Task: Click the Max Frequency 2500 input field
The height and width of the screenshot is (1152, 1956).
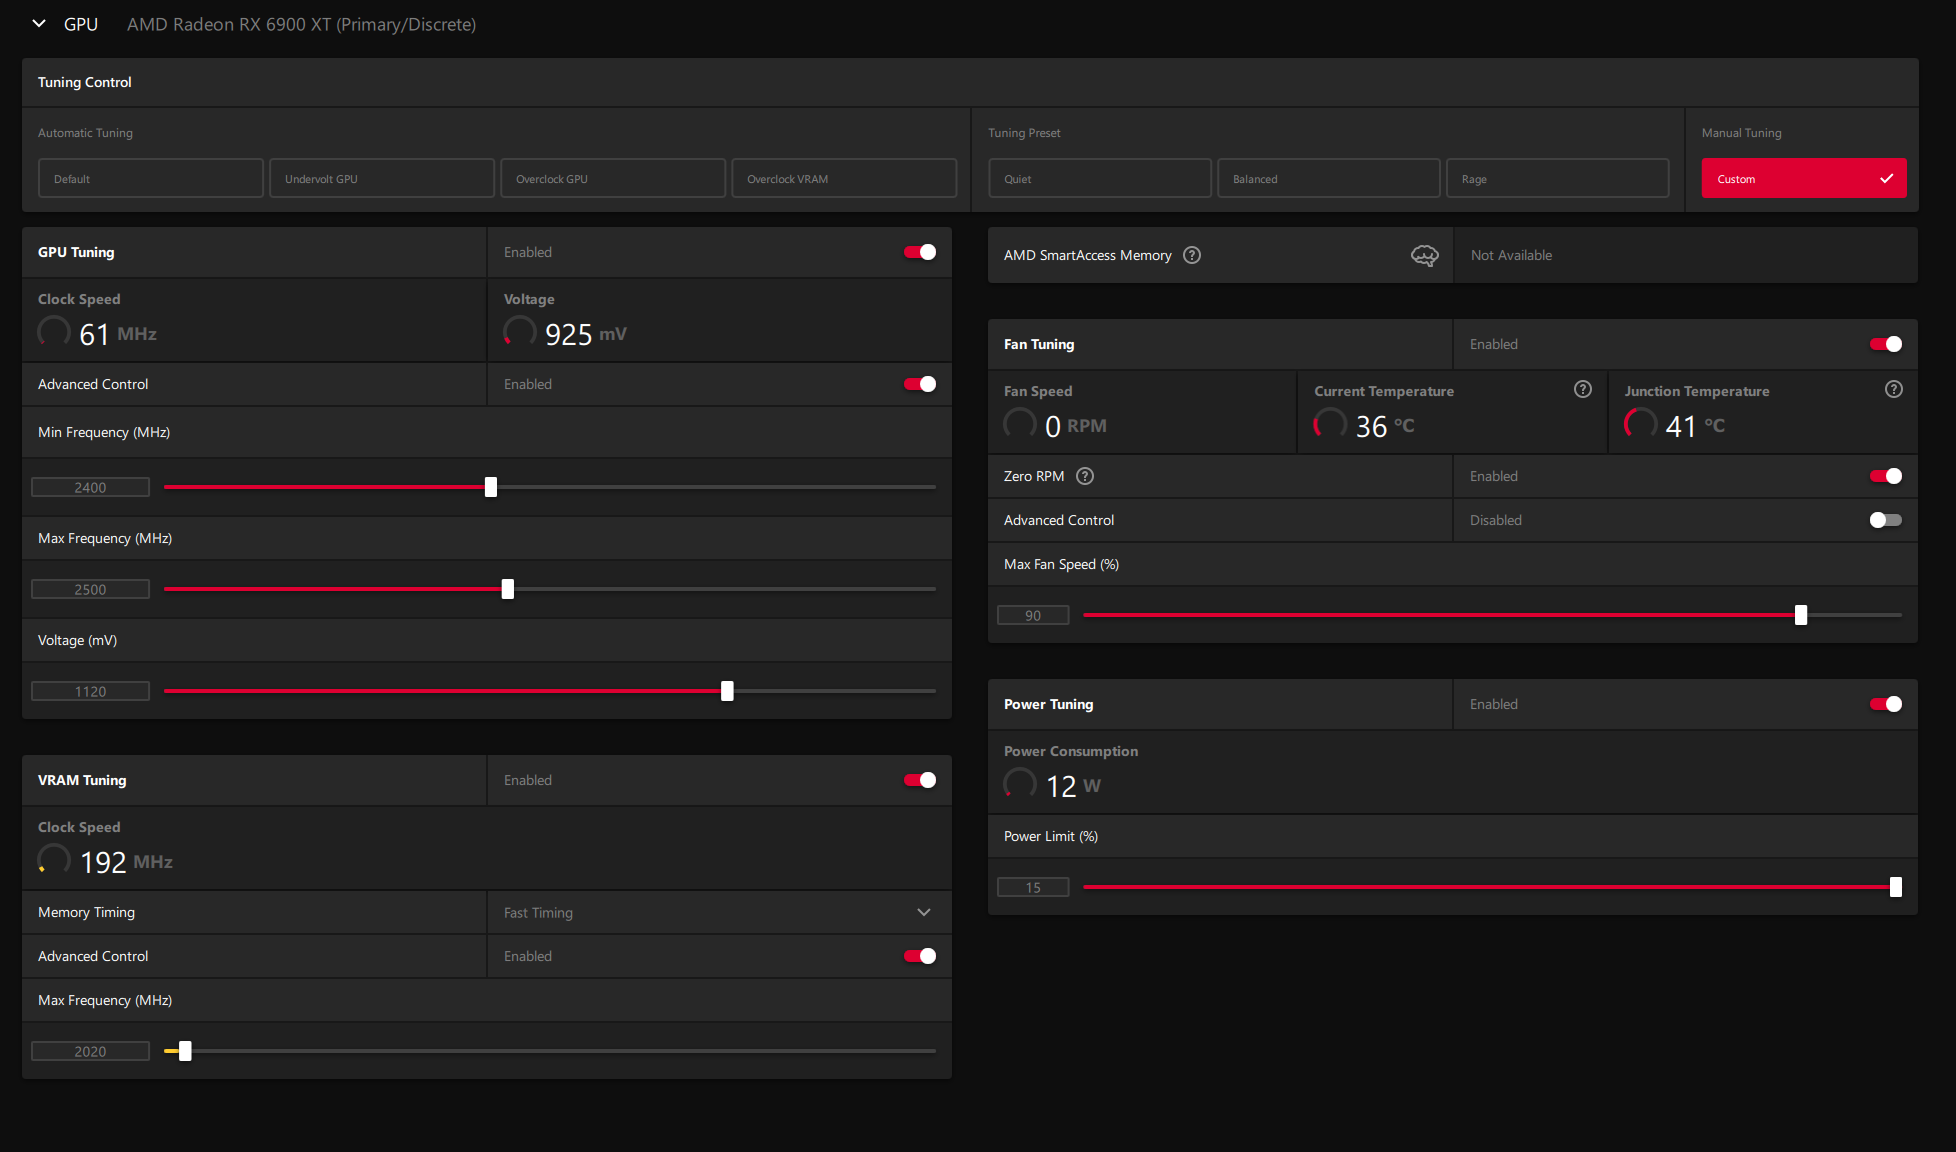Action: point(90,589)
